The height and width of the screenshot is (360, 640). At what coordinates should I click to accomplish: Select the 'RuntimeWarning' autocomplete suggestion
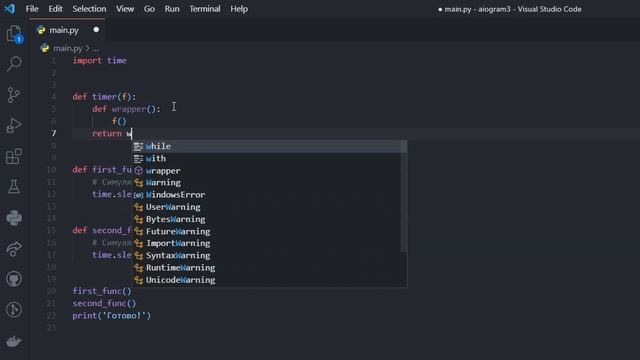pos(267,268)
